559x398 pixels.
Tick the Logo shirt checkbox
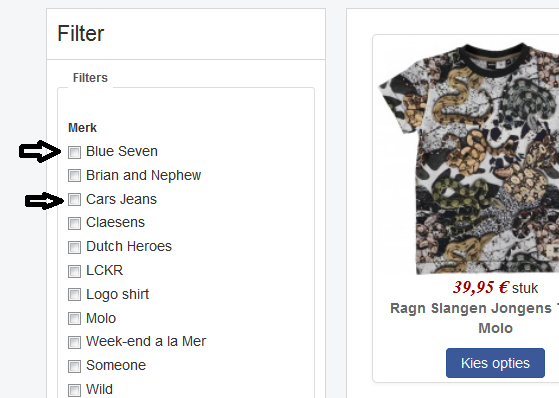point(75,295)
